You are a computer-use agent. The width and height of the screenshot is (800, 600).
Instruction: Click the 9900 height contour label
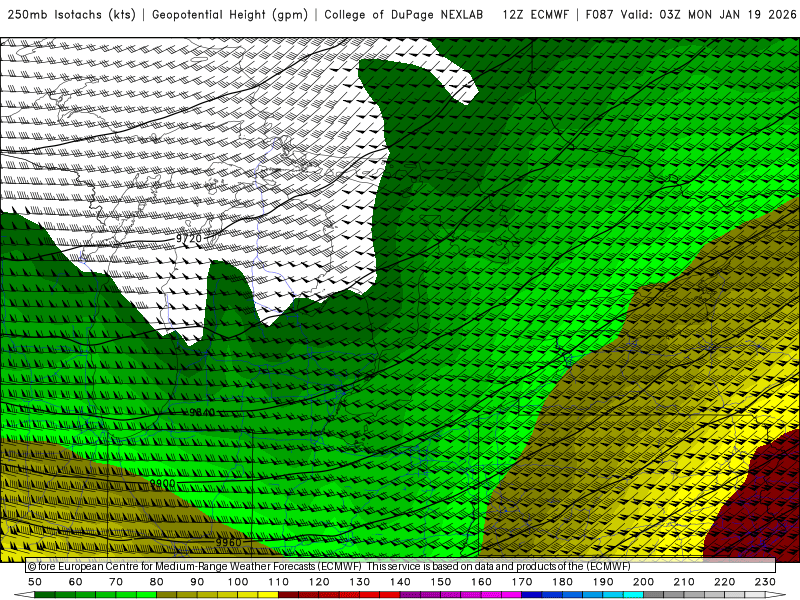162,484
